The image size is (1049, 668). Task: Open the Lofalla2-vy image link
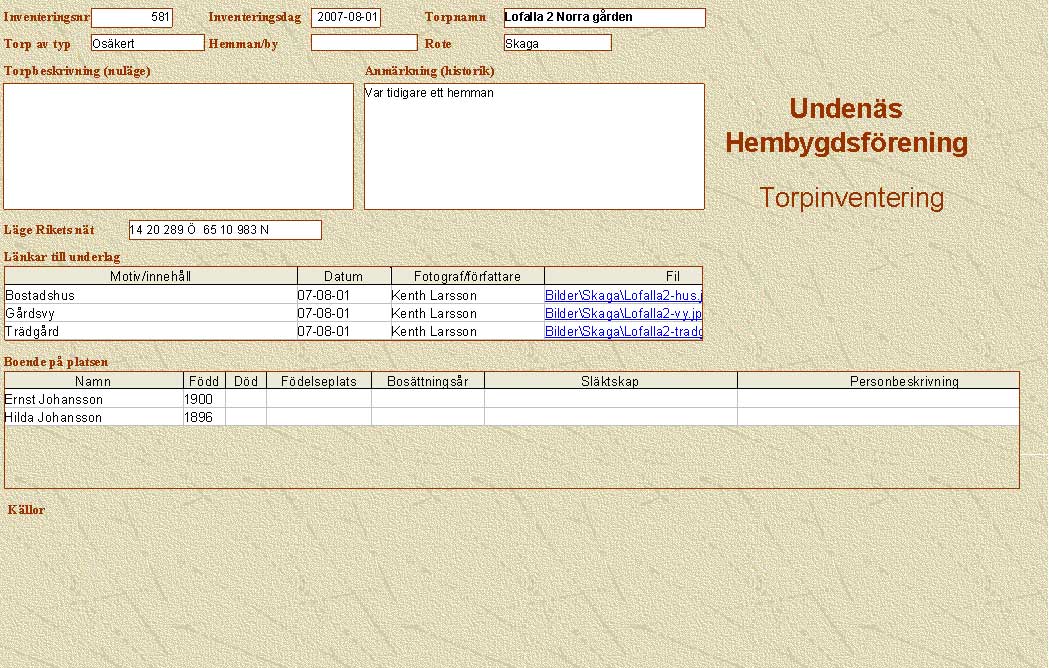[623, 314]
